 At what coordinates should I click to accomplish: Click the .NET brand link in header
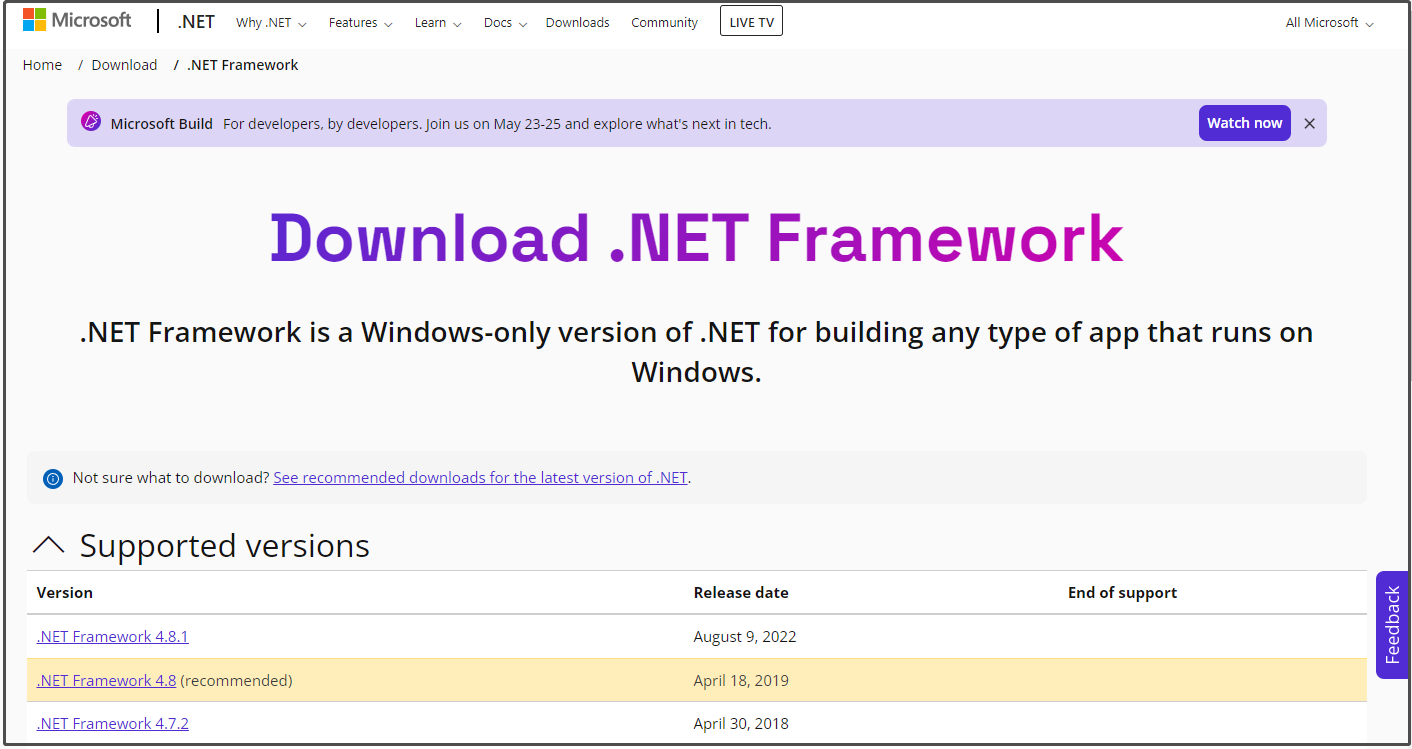click(196, 22)
